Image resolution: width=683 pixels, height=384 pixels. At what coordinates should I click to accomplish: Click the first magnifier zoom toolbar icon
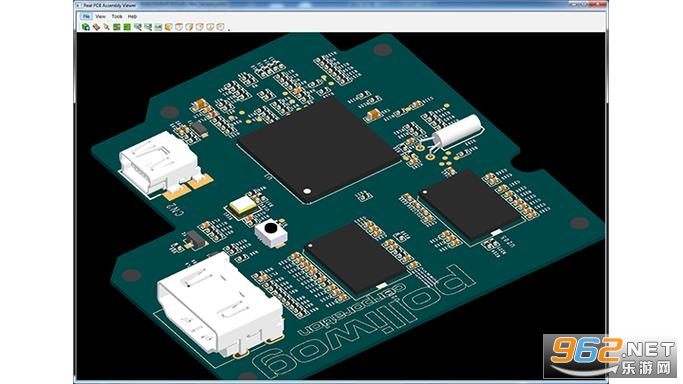[138, 27]
